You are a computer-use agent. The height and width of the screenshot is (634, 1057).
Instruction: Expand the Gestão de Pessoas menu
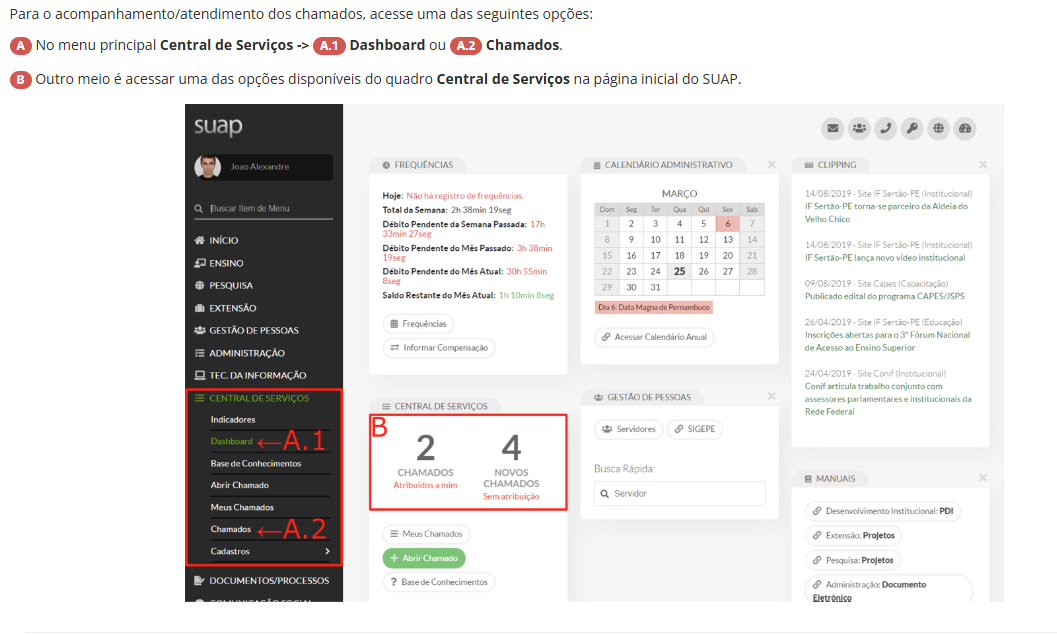(253, 331)
